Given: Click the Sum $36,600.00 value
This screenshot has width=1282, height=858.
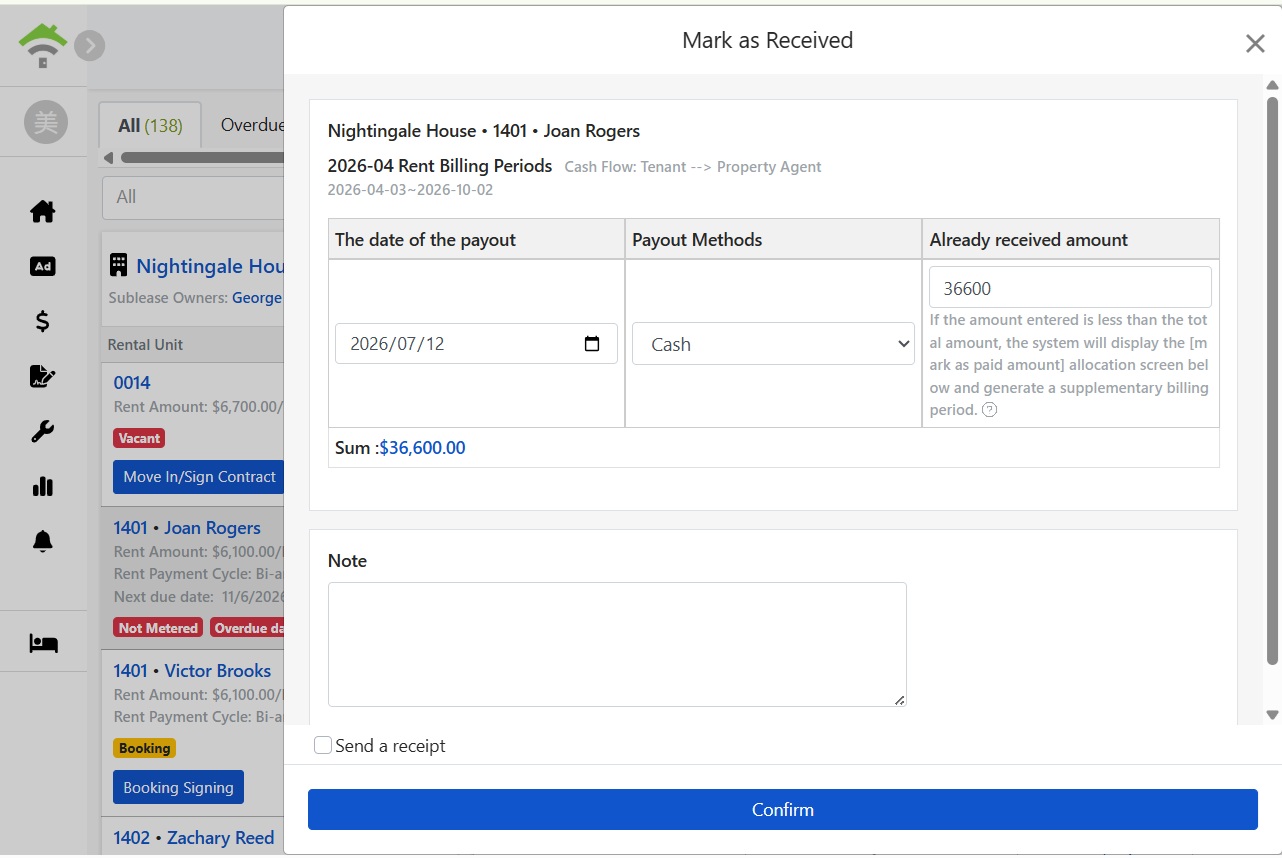Looking at the screenshot, I should (422, 447).
